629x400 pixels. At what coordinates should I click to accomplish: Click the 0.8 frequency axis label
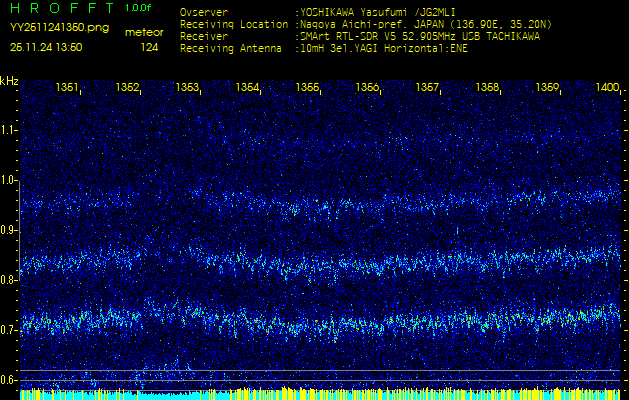[9, 280]
